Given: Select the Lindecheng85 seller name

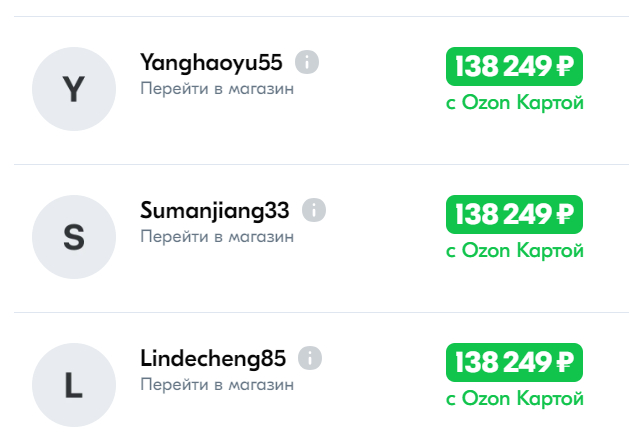Looking at the screenshot, I should pyautogui.click(x=214, y=358).
